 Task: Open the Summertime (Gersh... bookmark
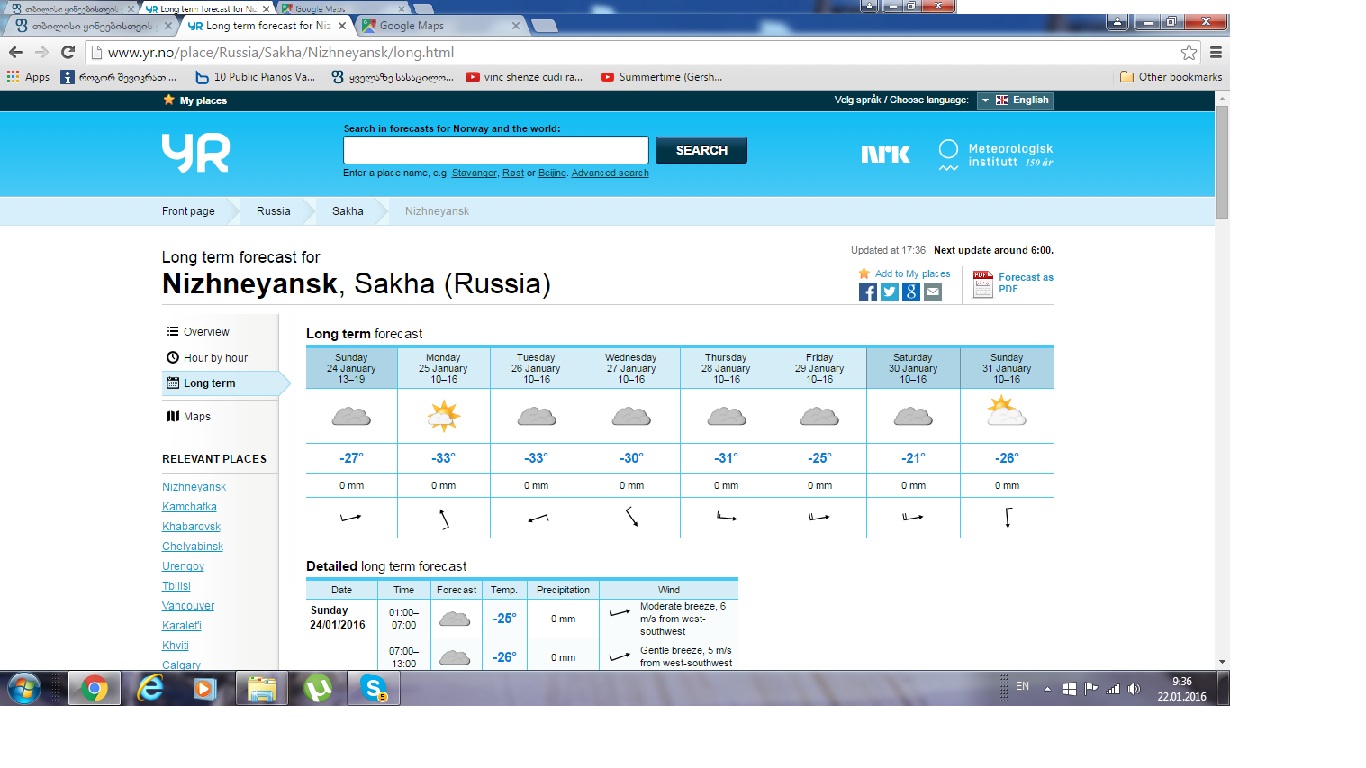661,77
